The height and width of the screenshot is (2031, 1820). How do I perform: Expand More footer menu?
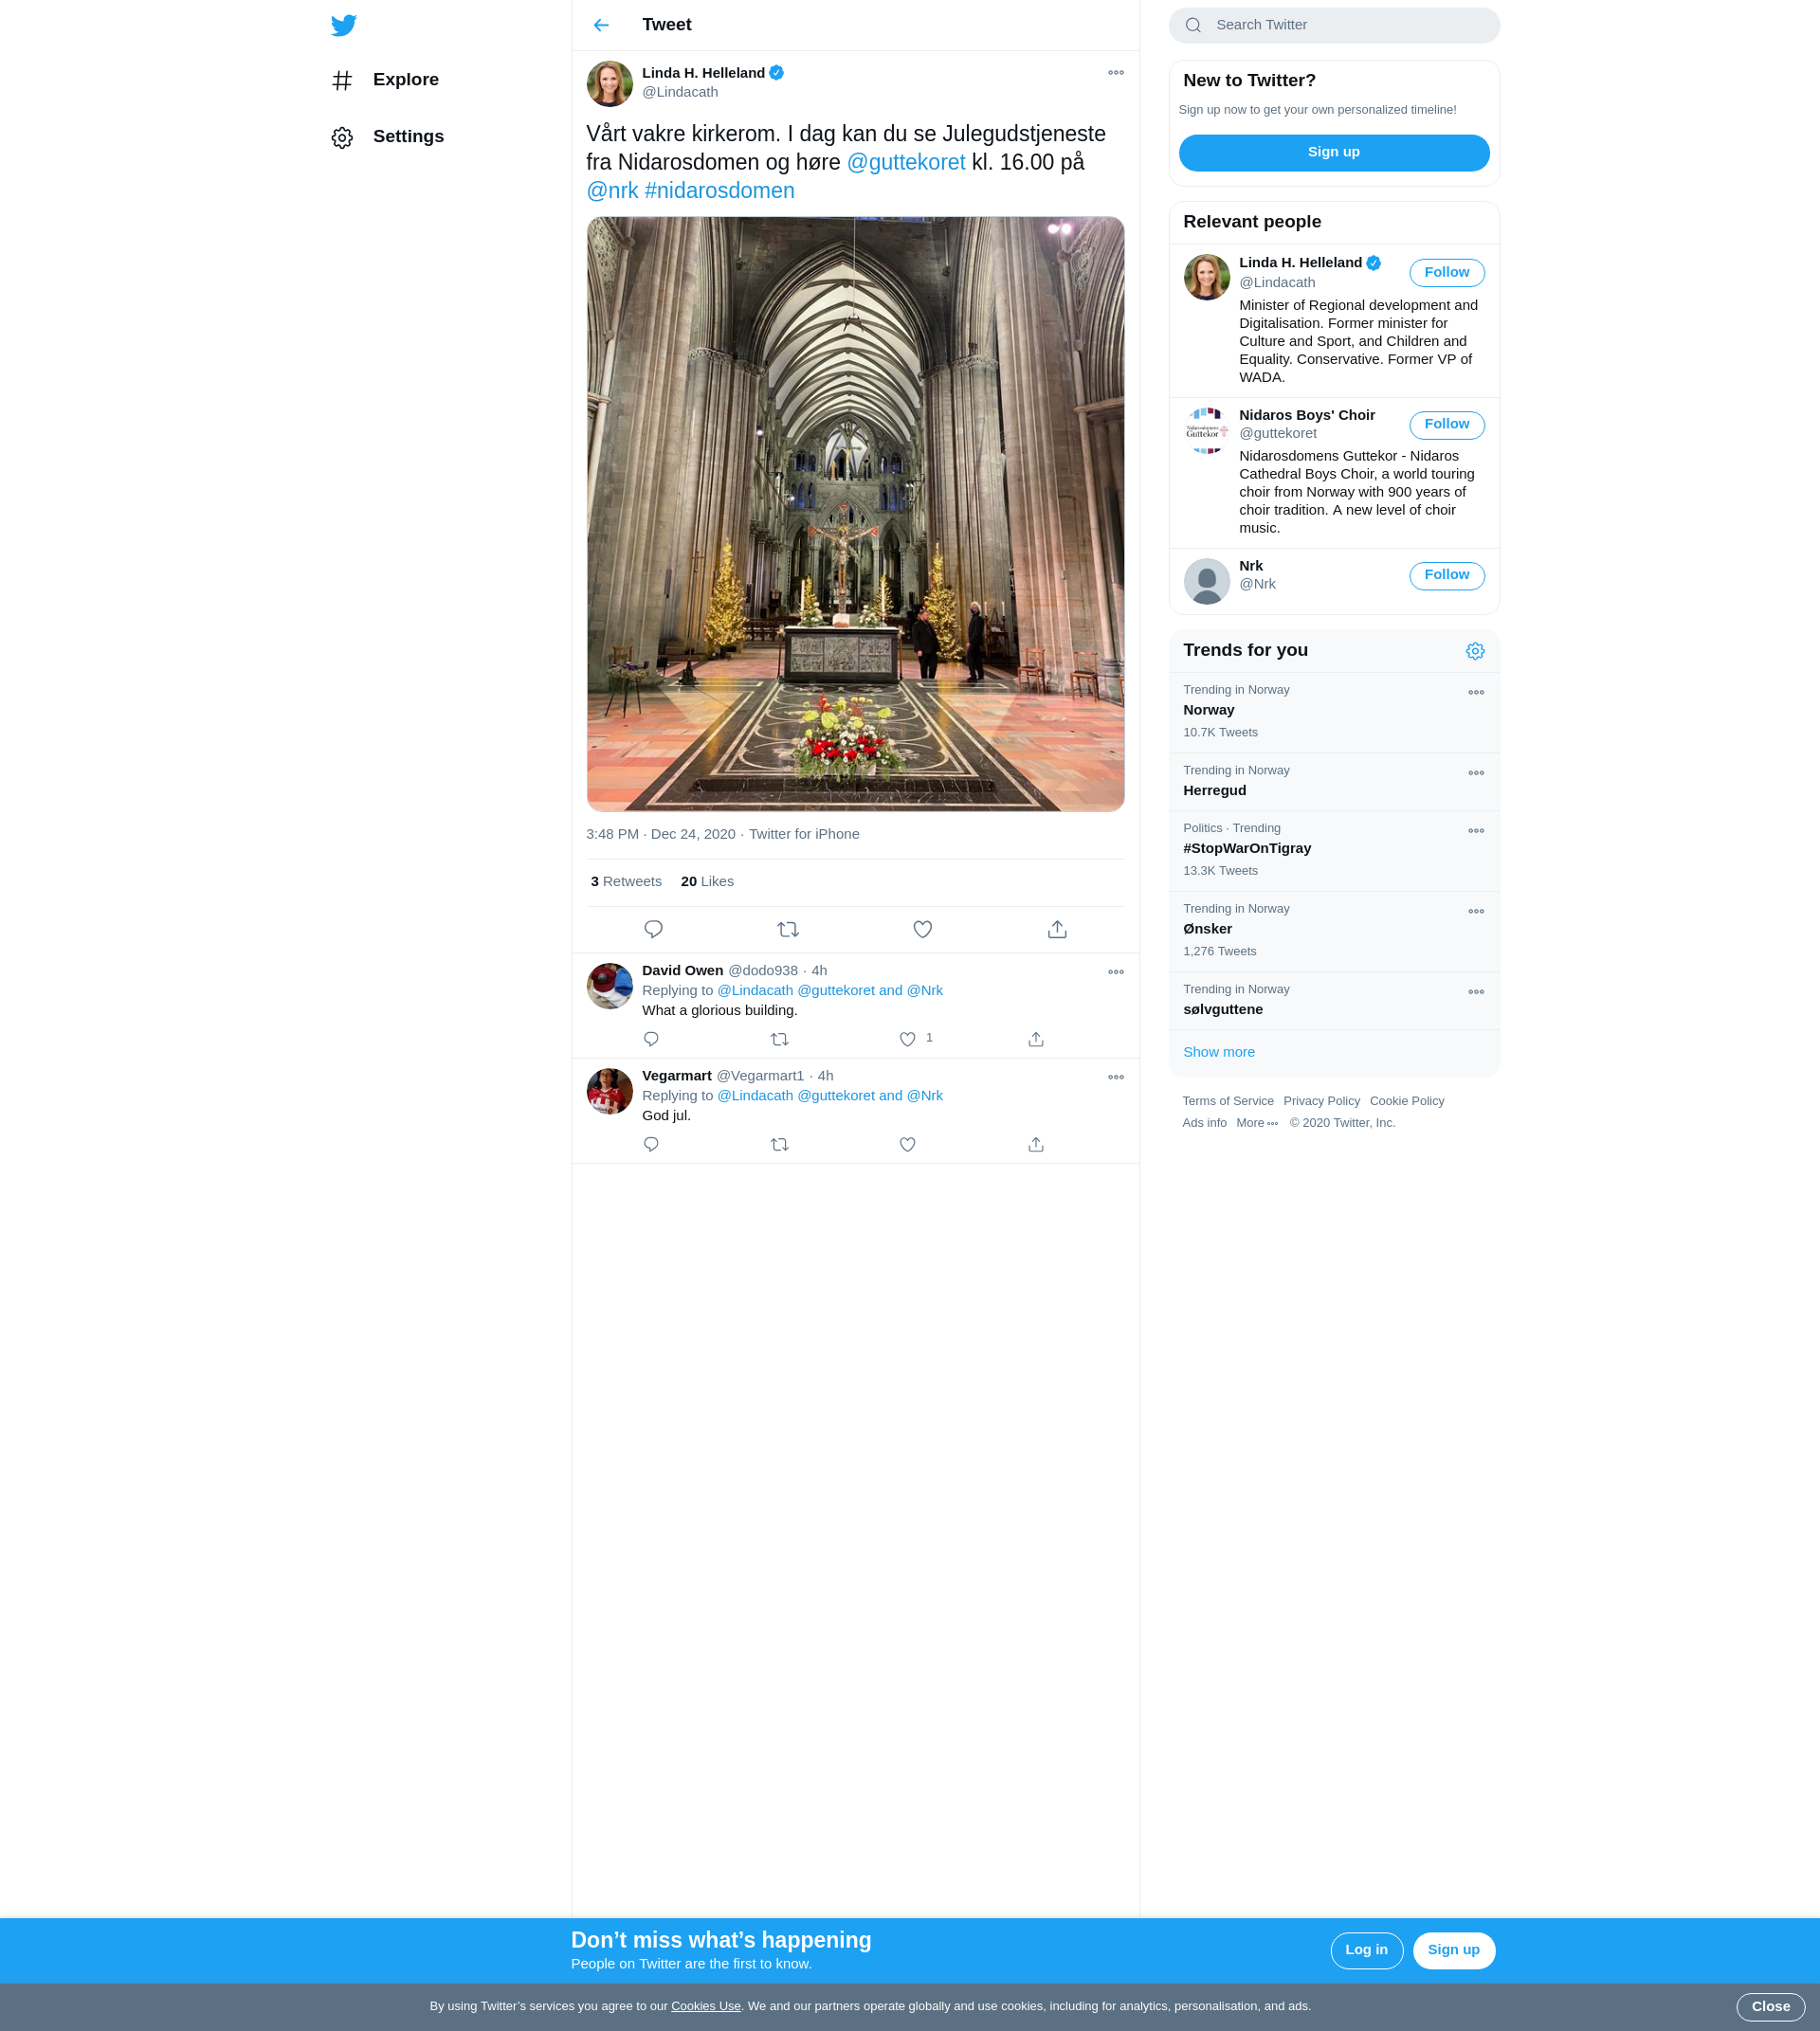click(1256, 1123)
